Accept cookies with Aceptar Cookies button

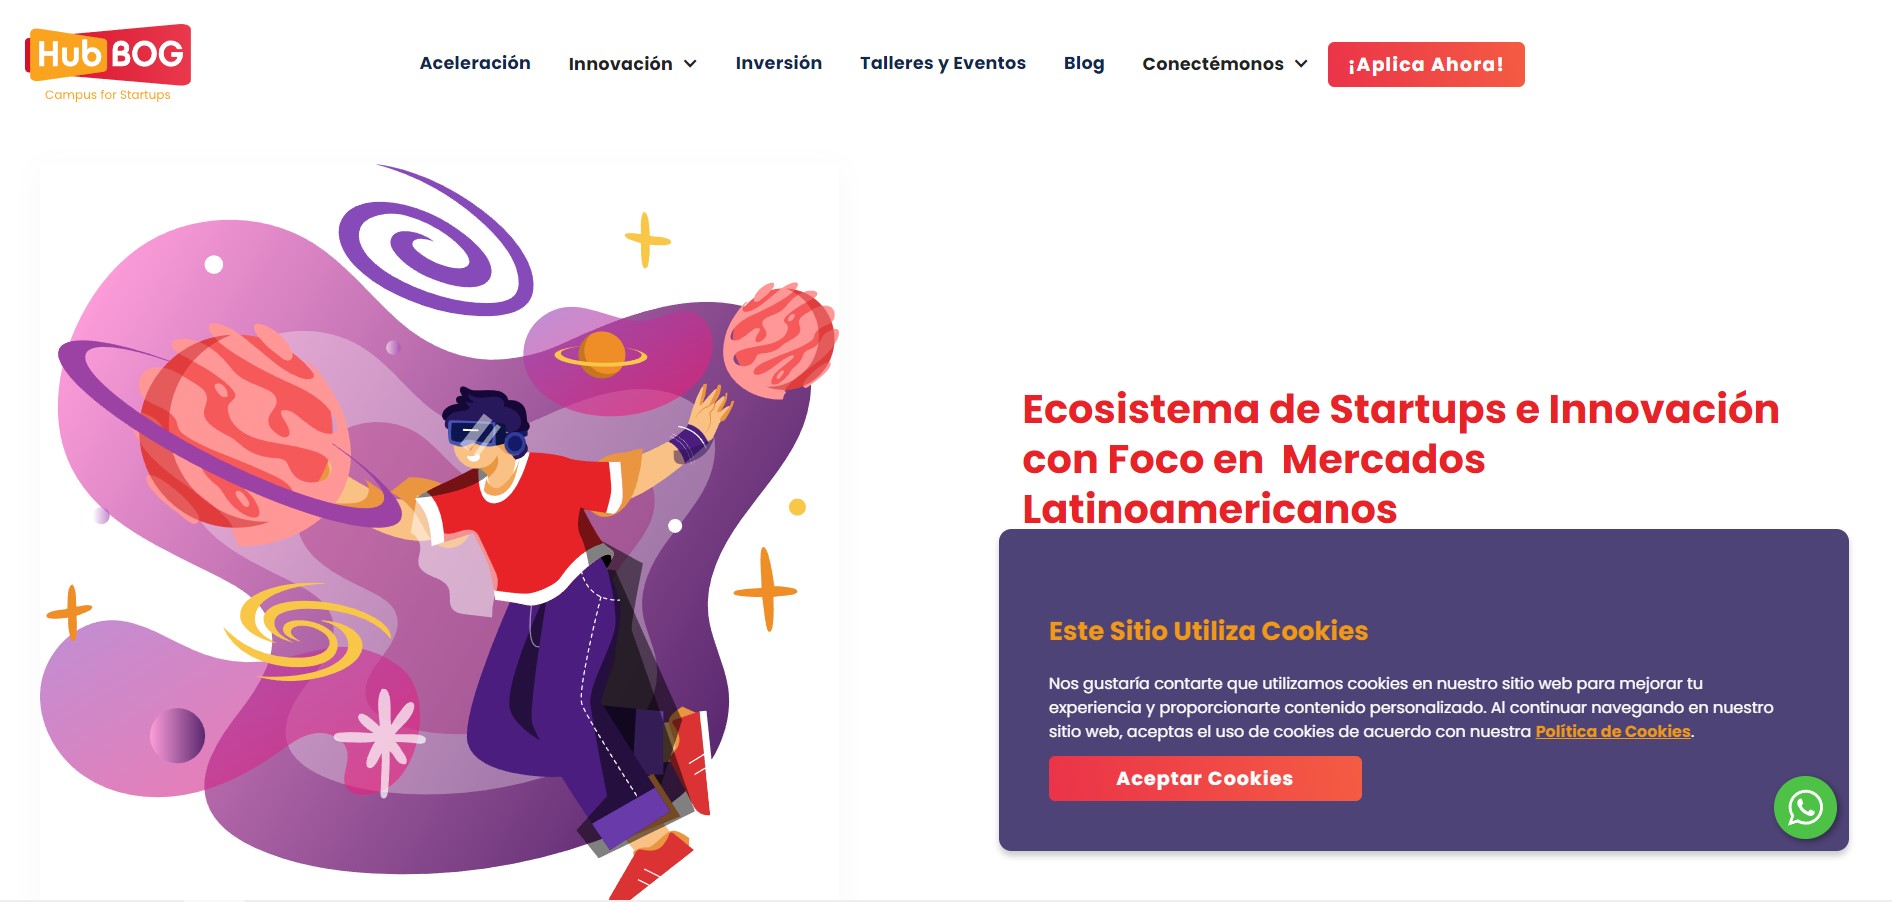[x=1205, y=778]
